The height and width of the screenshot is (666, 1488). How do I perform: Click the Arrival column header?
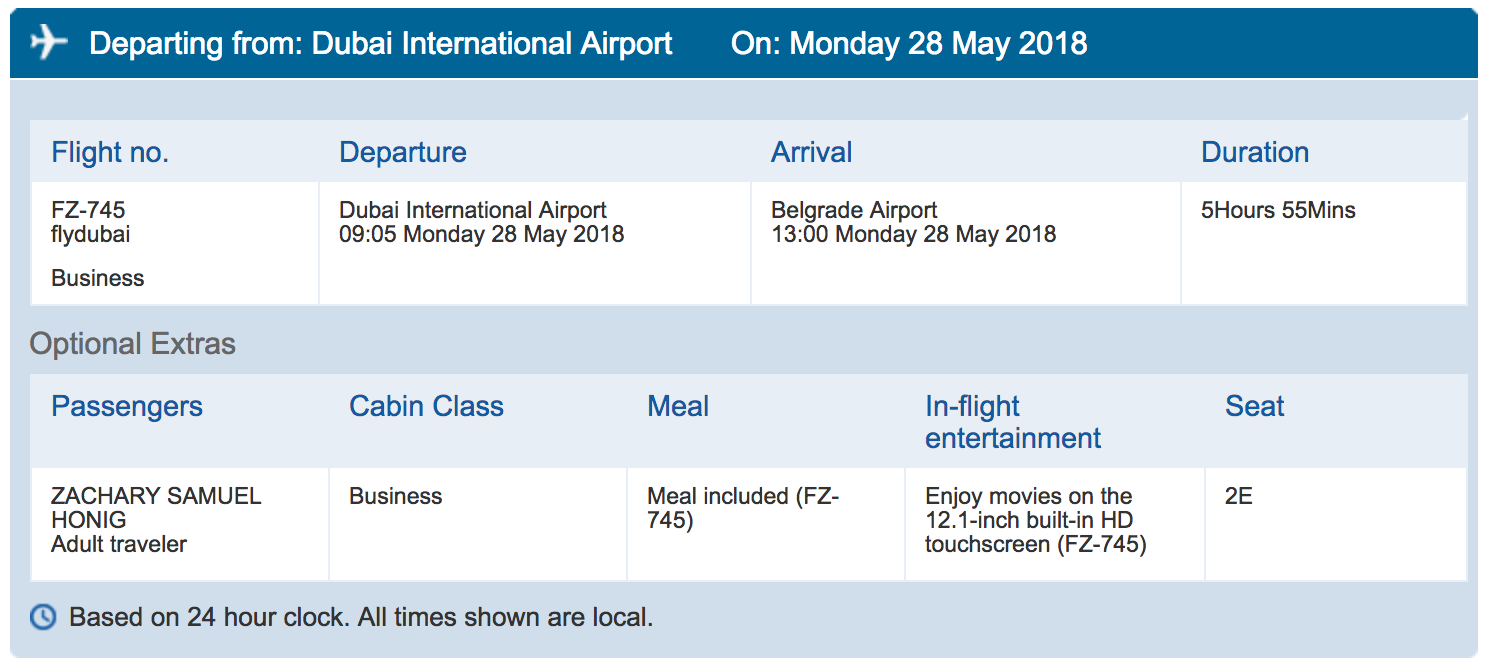coord(811,152)
